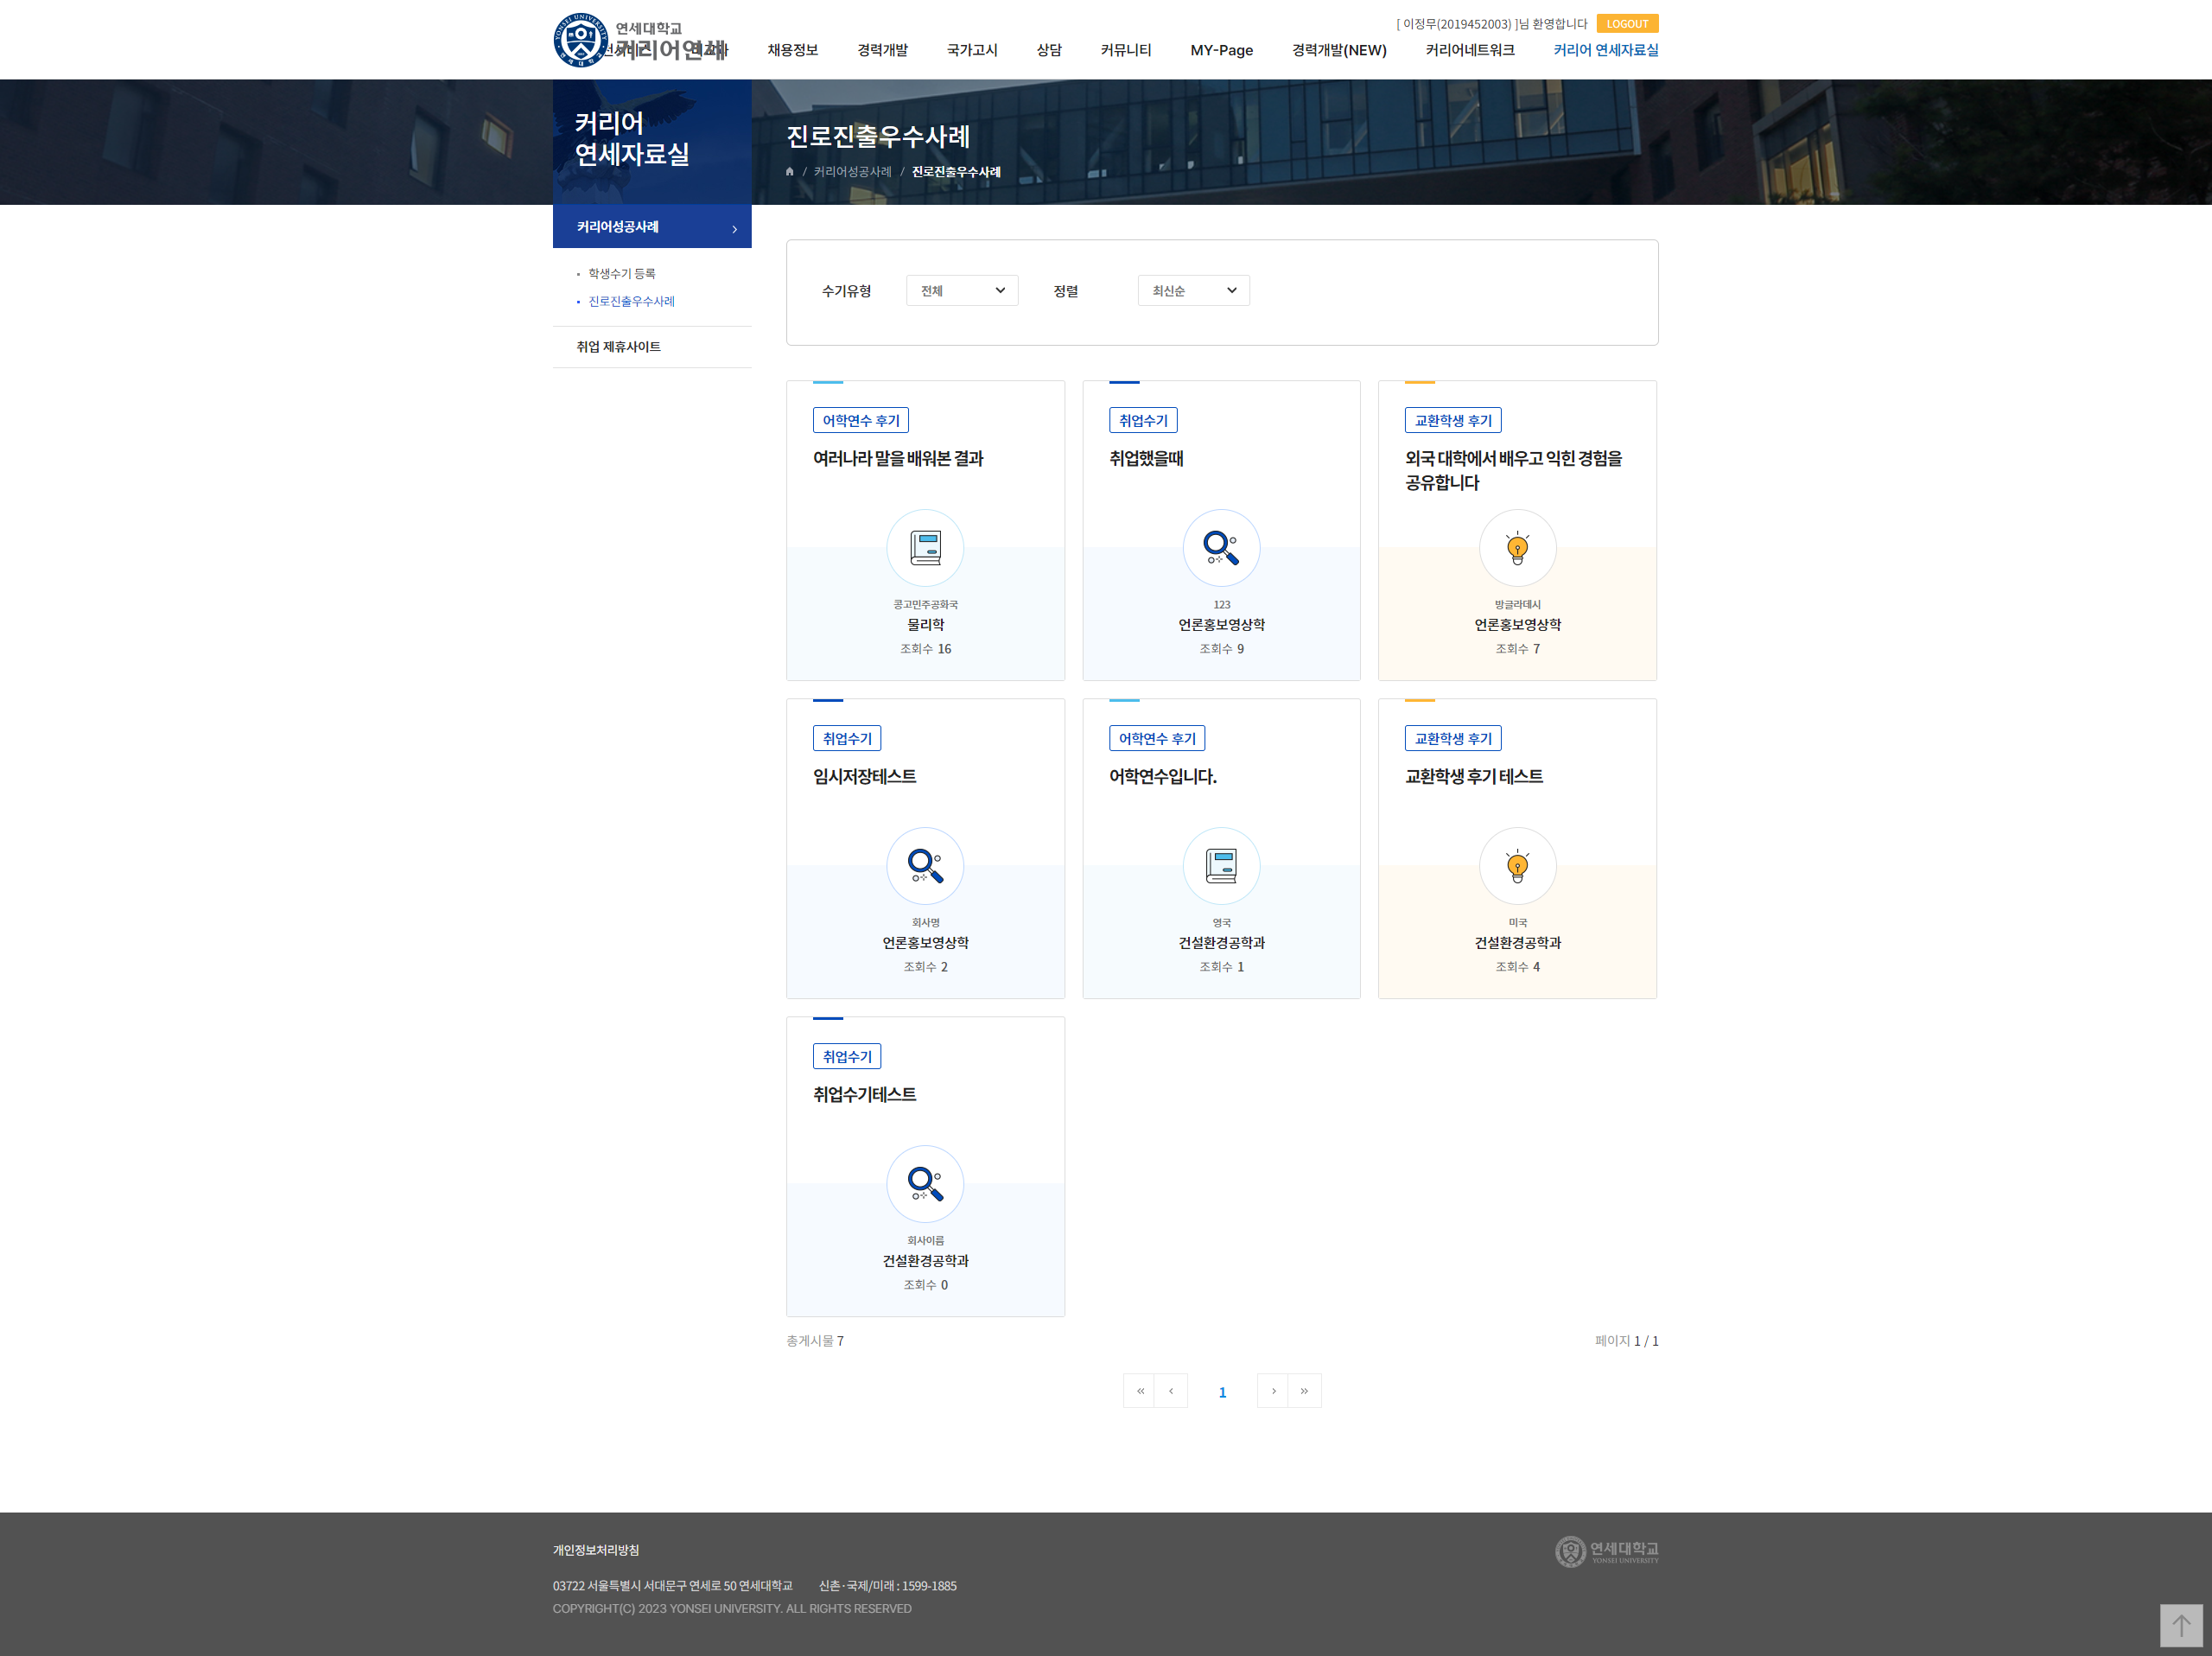Click 취업 제휴사이트 in sidebar

618,347
